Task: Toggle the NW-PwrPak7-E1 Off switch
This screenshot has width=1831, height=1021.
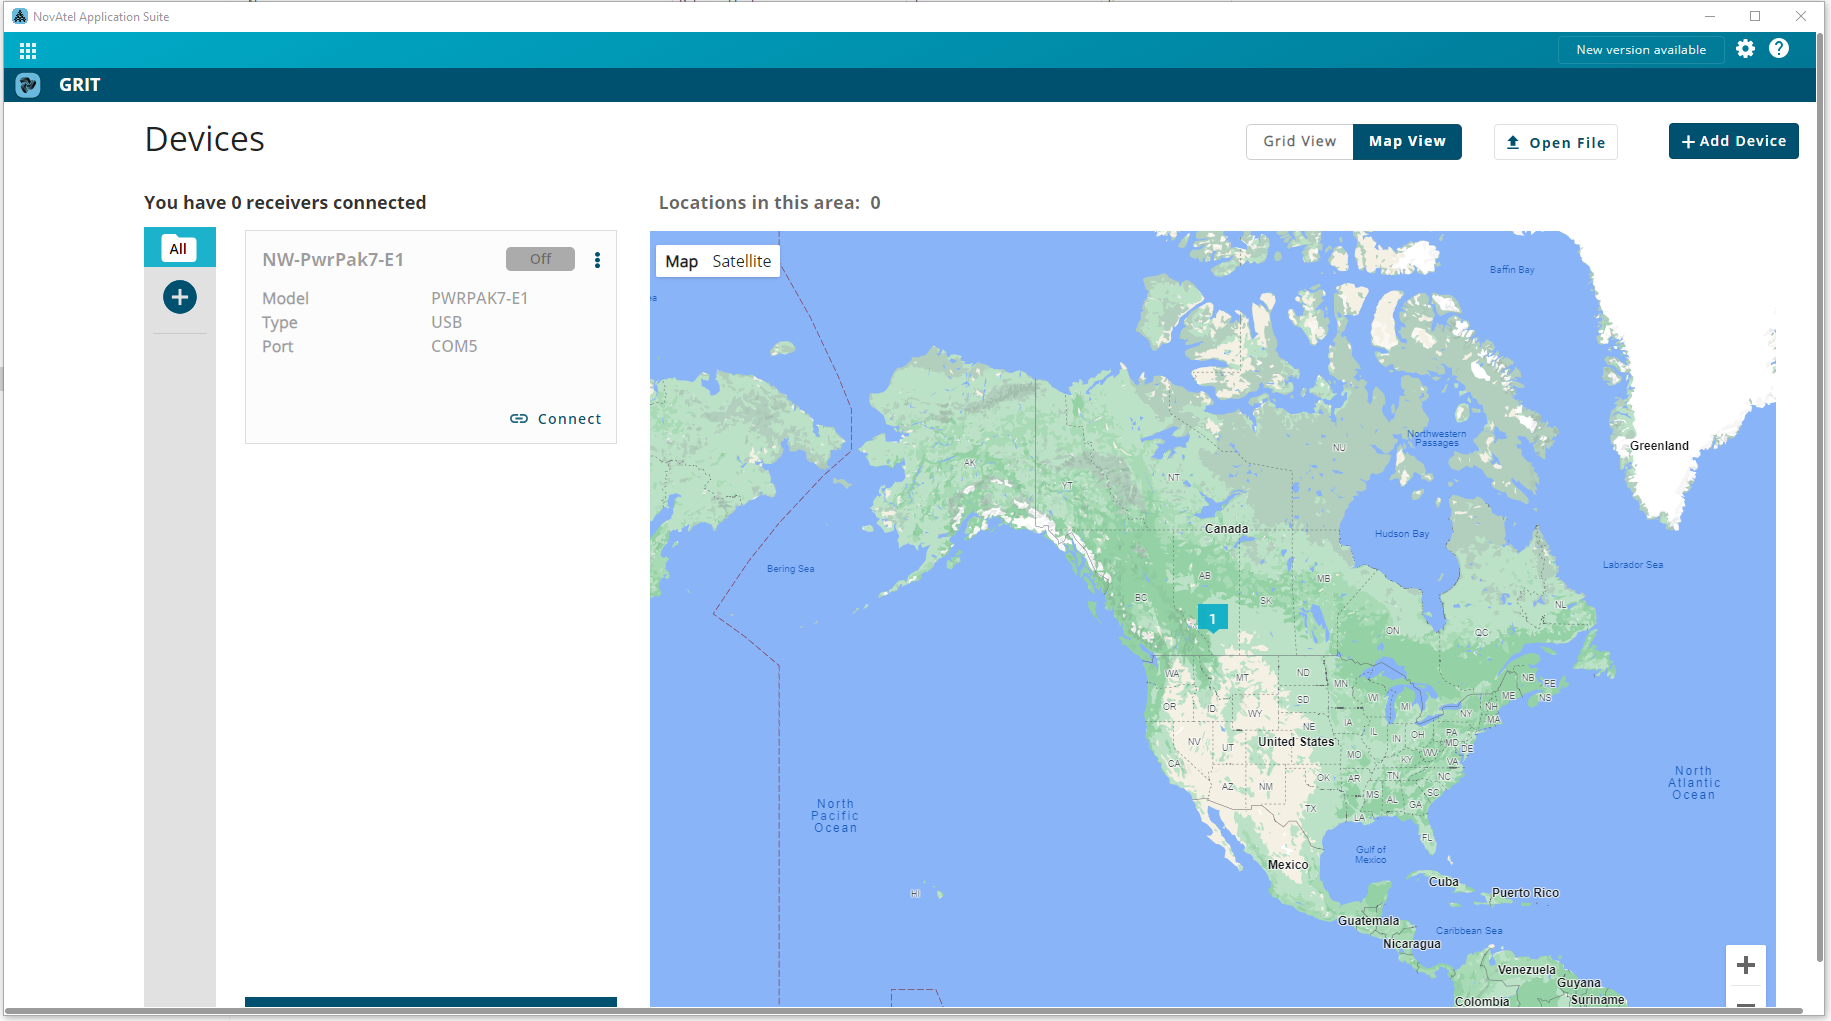Action: [540, 259]
